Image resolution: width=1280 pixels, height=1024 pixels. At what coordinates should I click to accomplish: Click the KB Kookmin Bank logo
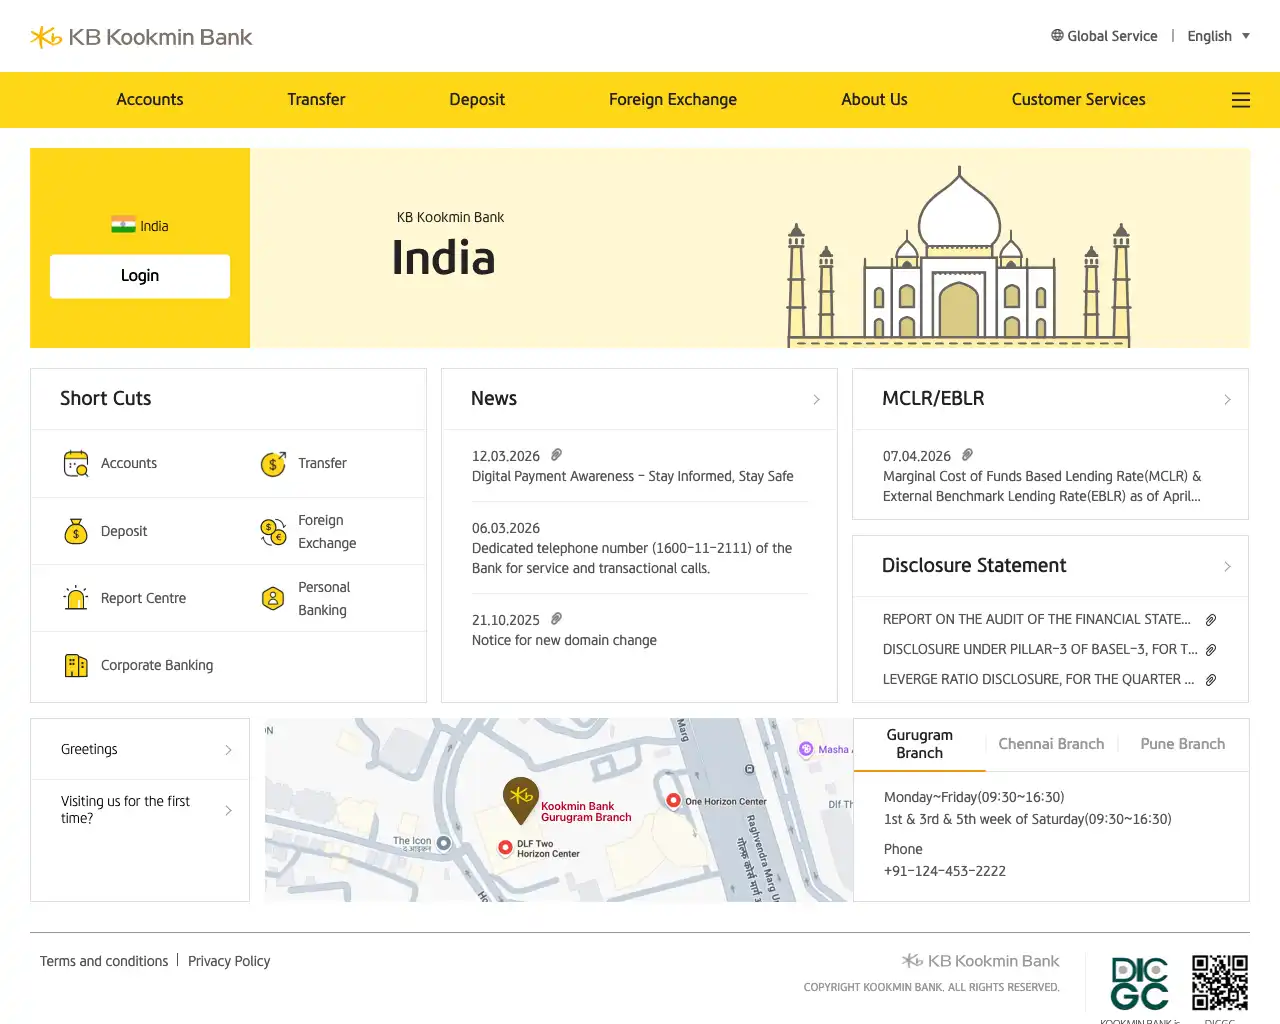(x=140, y=36)
